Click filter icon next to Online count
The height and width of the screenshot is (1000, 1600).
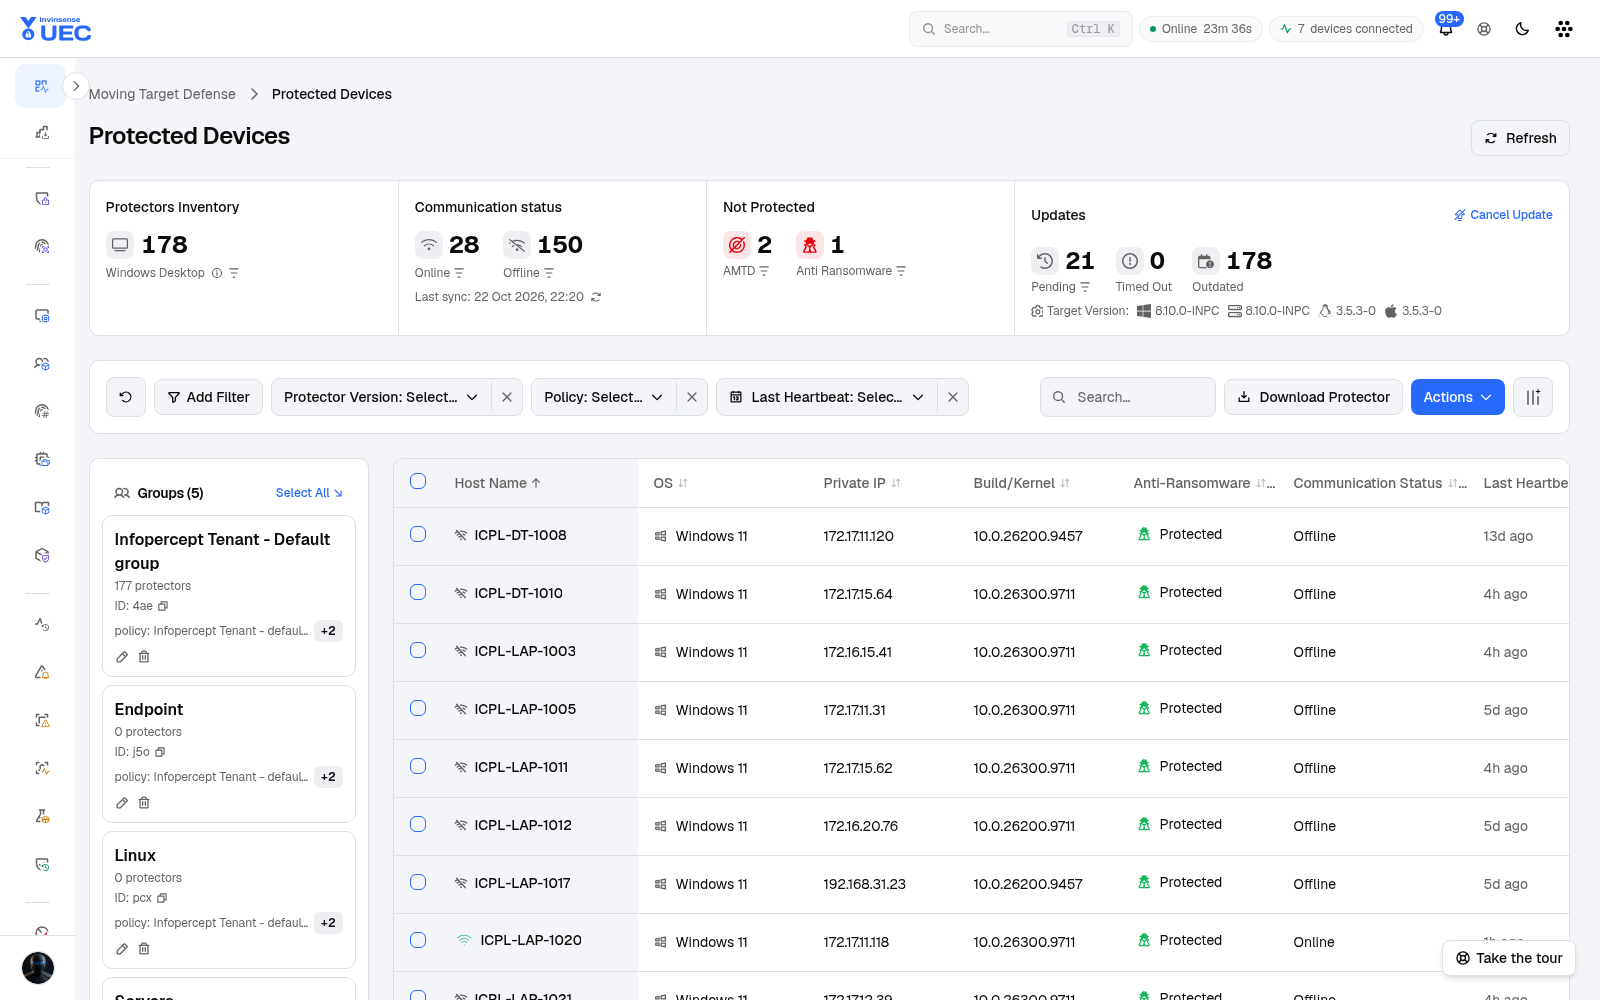pyautogui.click(x=459, y=273)
